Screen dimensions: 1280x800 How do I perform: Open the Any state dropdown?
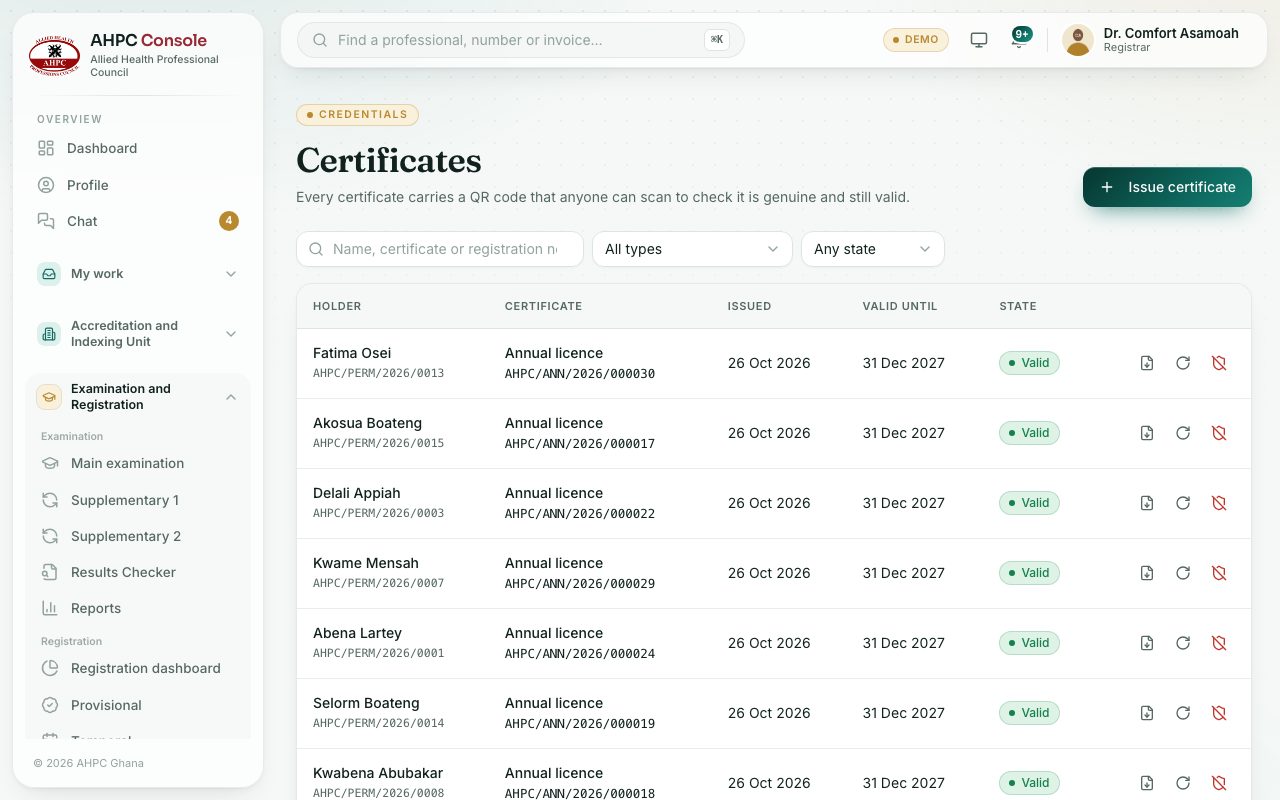(x=872, y=249)
